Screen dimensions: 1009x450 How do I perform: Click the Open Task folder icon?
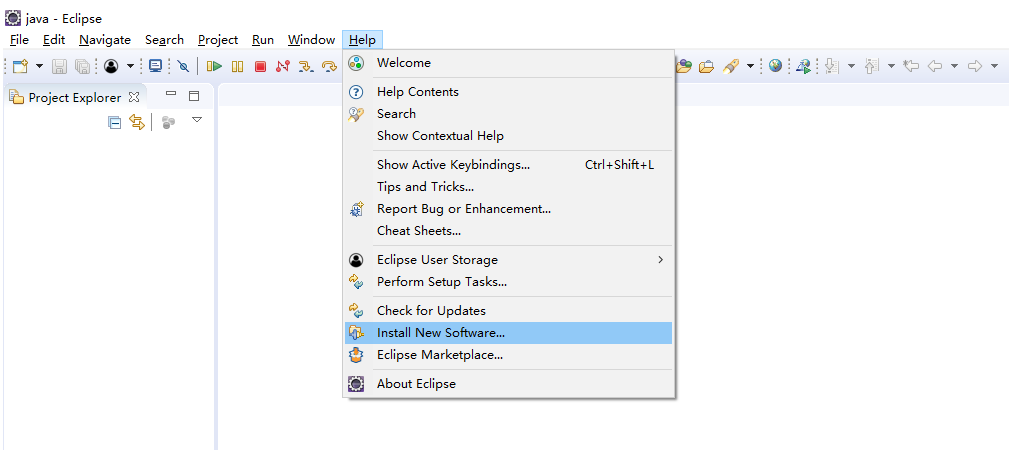click(707, 66)
